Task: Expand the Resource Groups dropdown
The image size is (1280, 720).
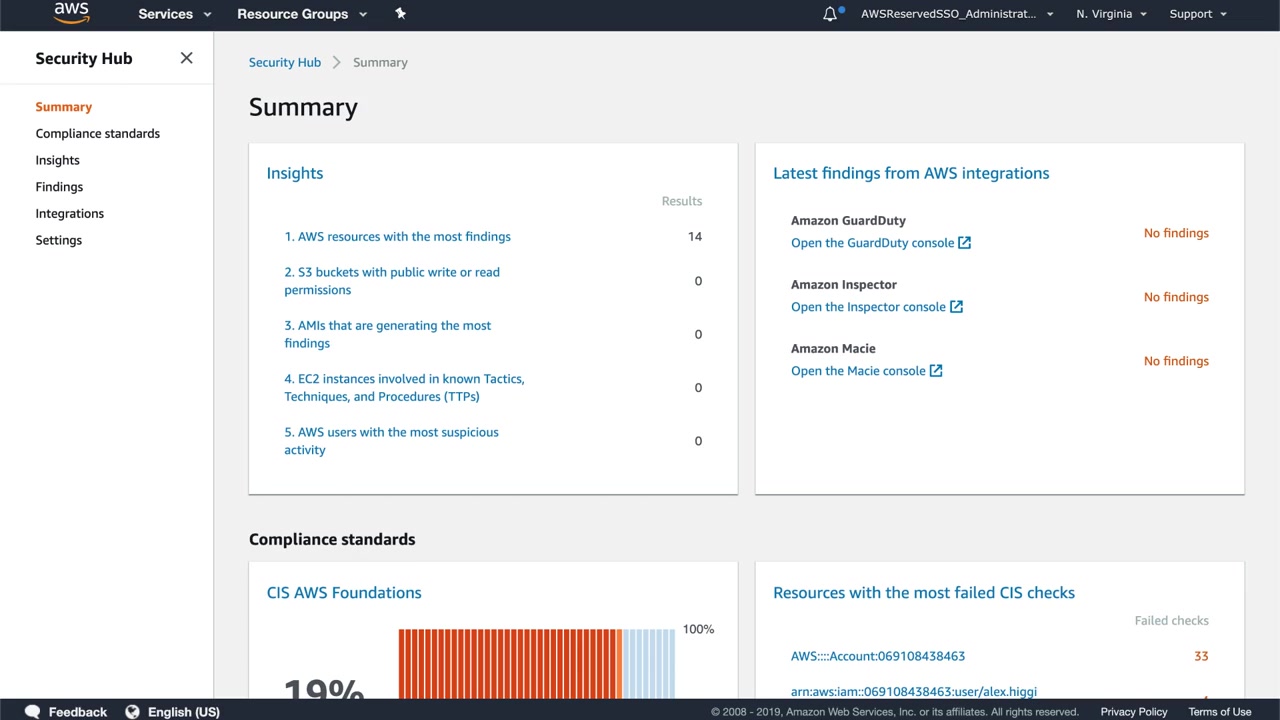Action: (x=301, y=14)
